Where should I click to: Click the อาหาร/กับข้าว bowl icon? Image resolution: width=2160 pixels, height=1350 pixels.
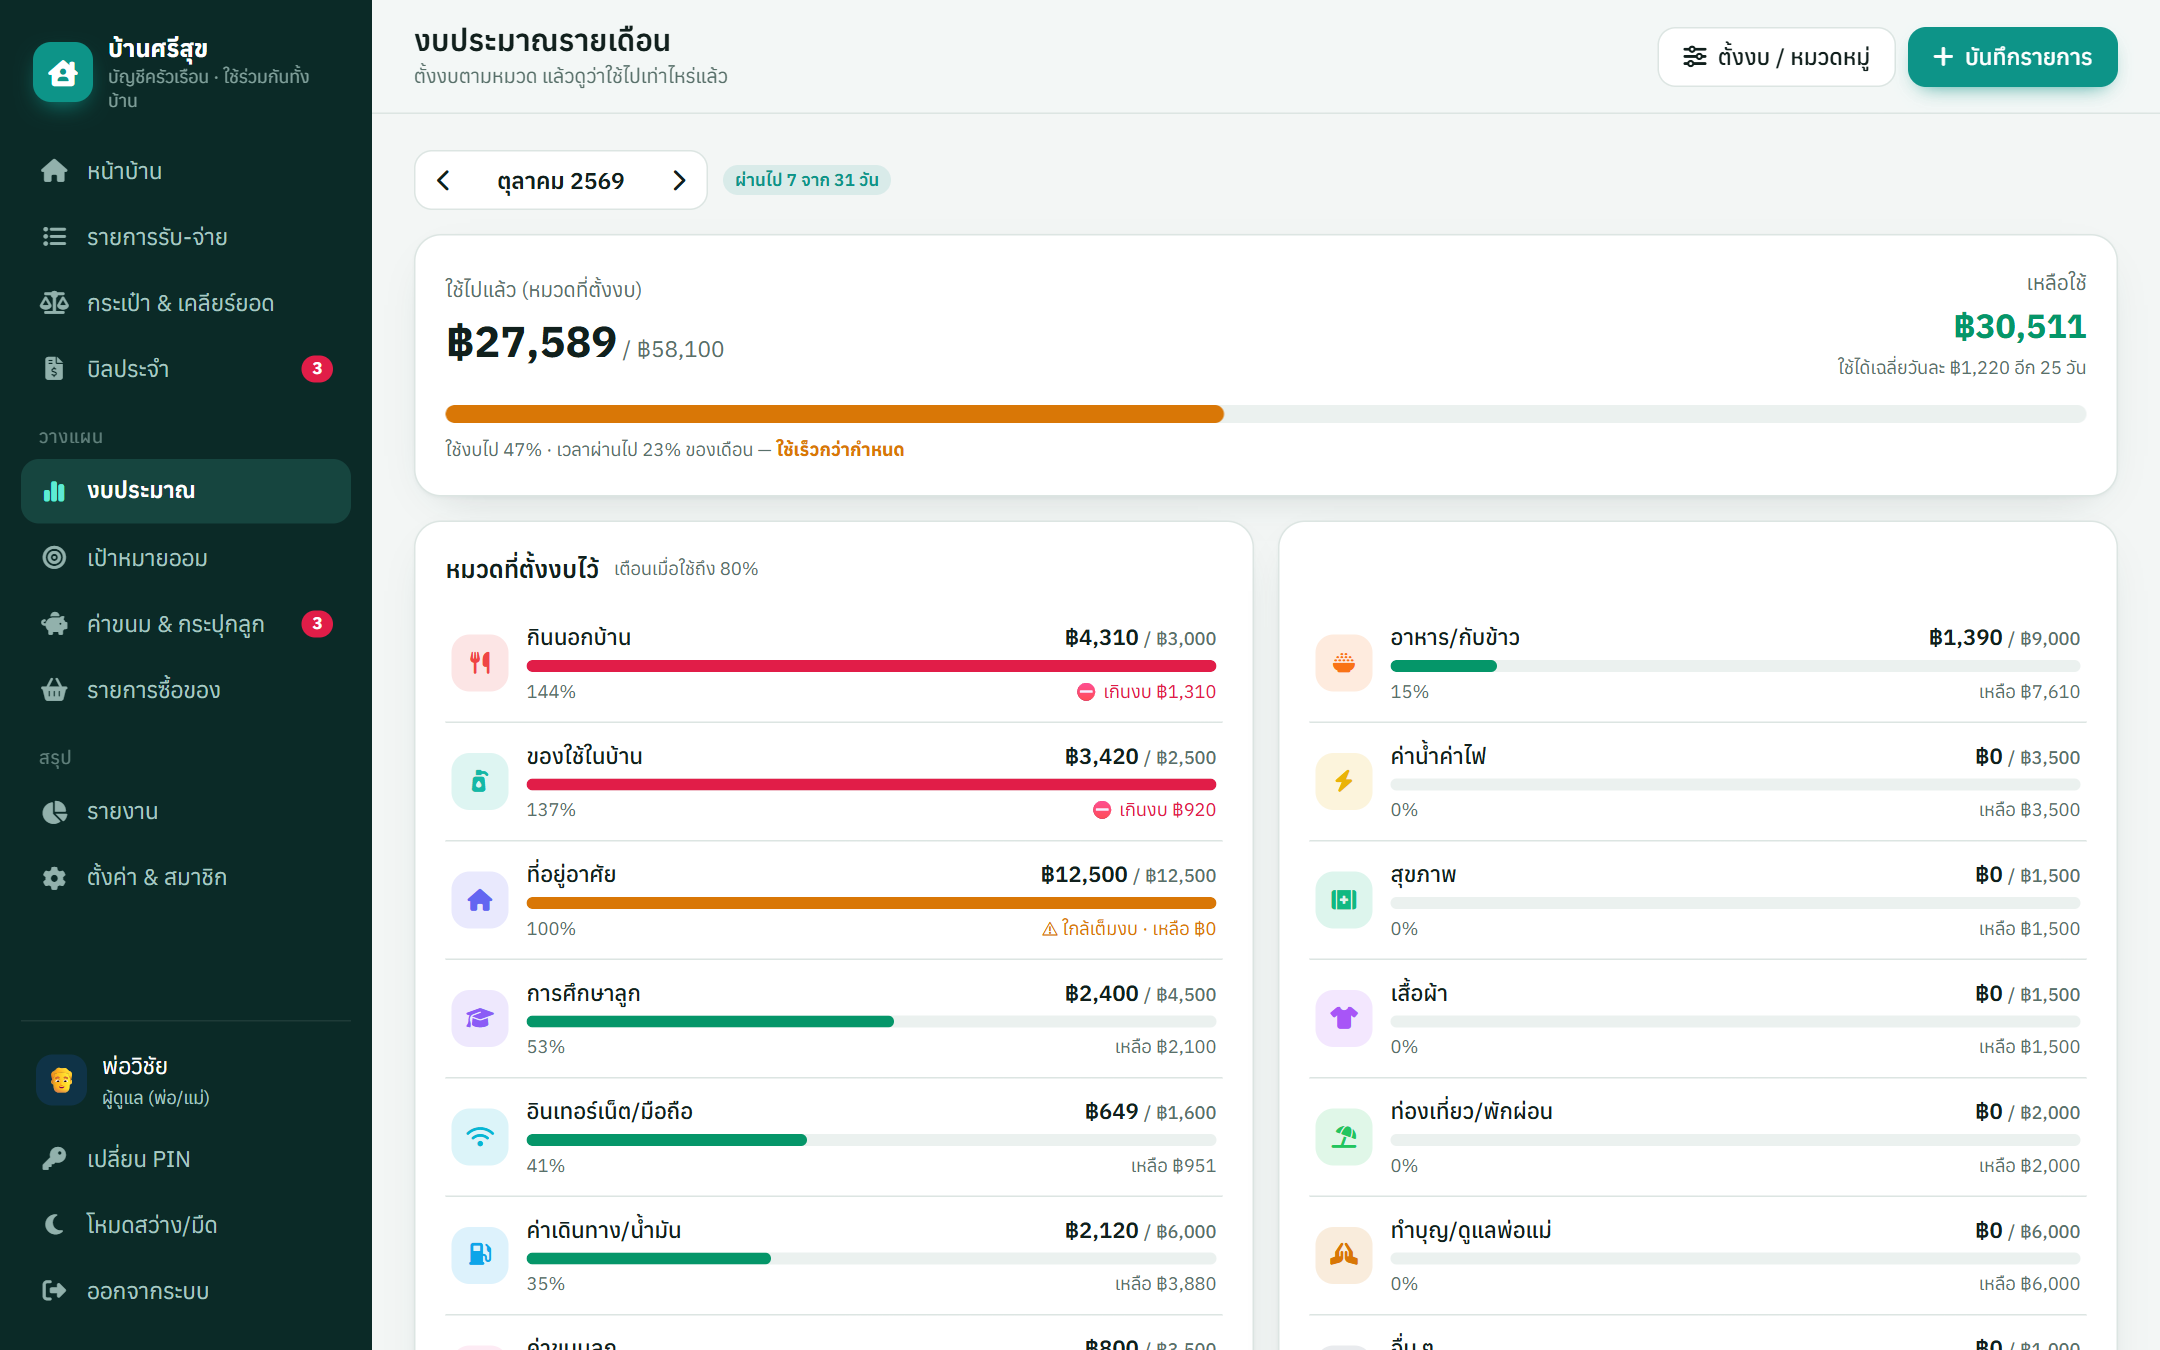click(1344, 662)
